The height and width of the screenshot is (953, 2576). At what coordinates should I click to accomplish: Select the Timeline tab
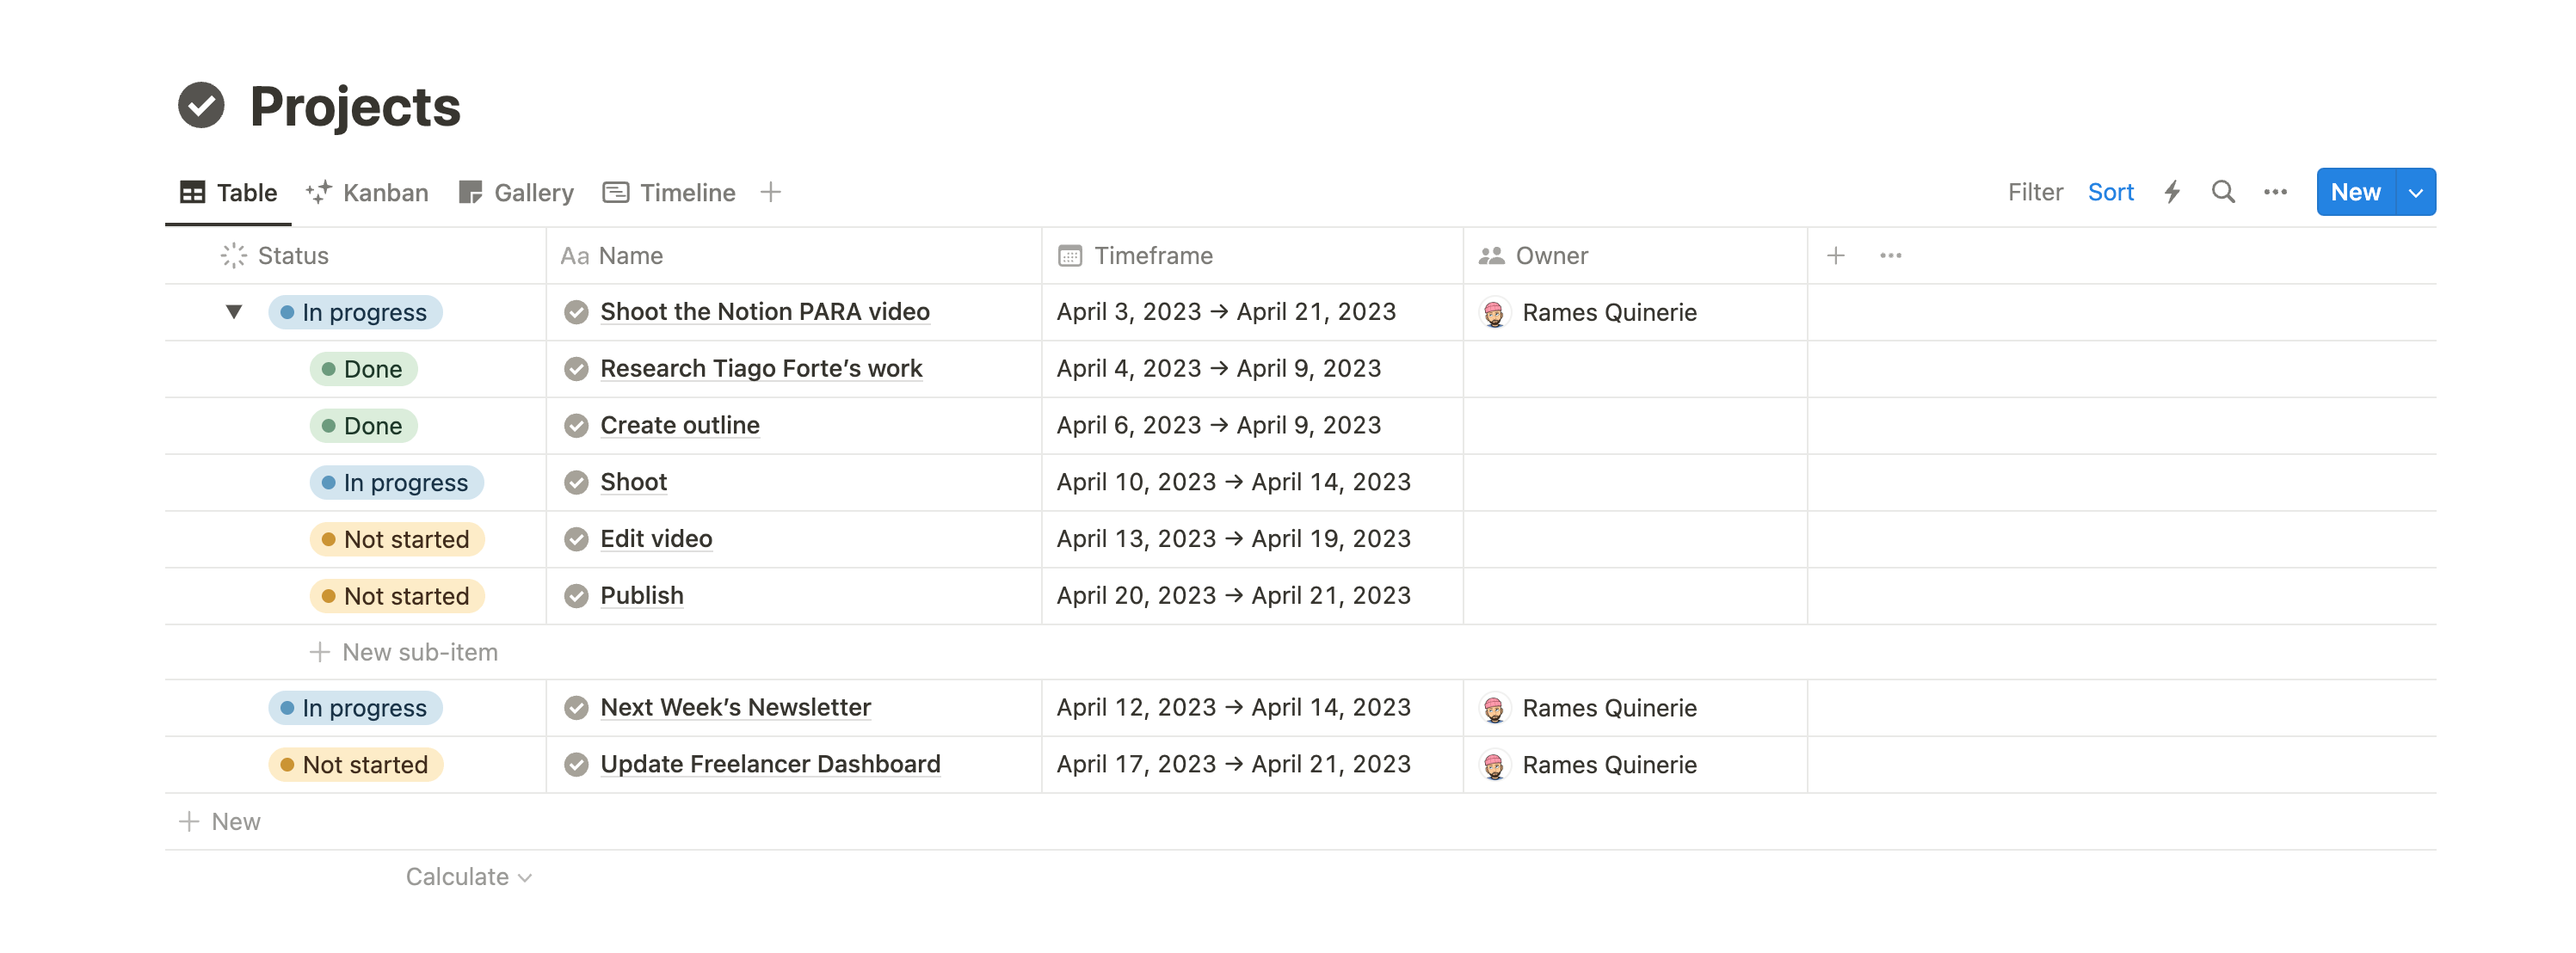coord(670,191)
